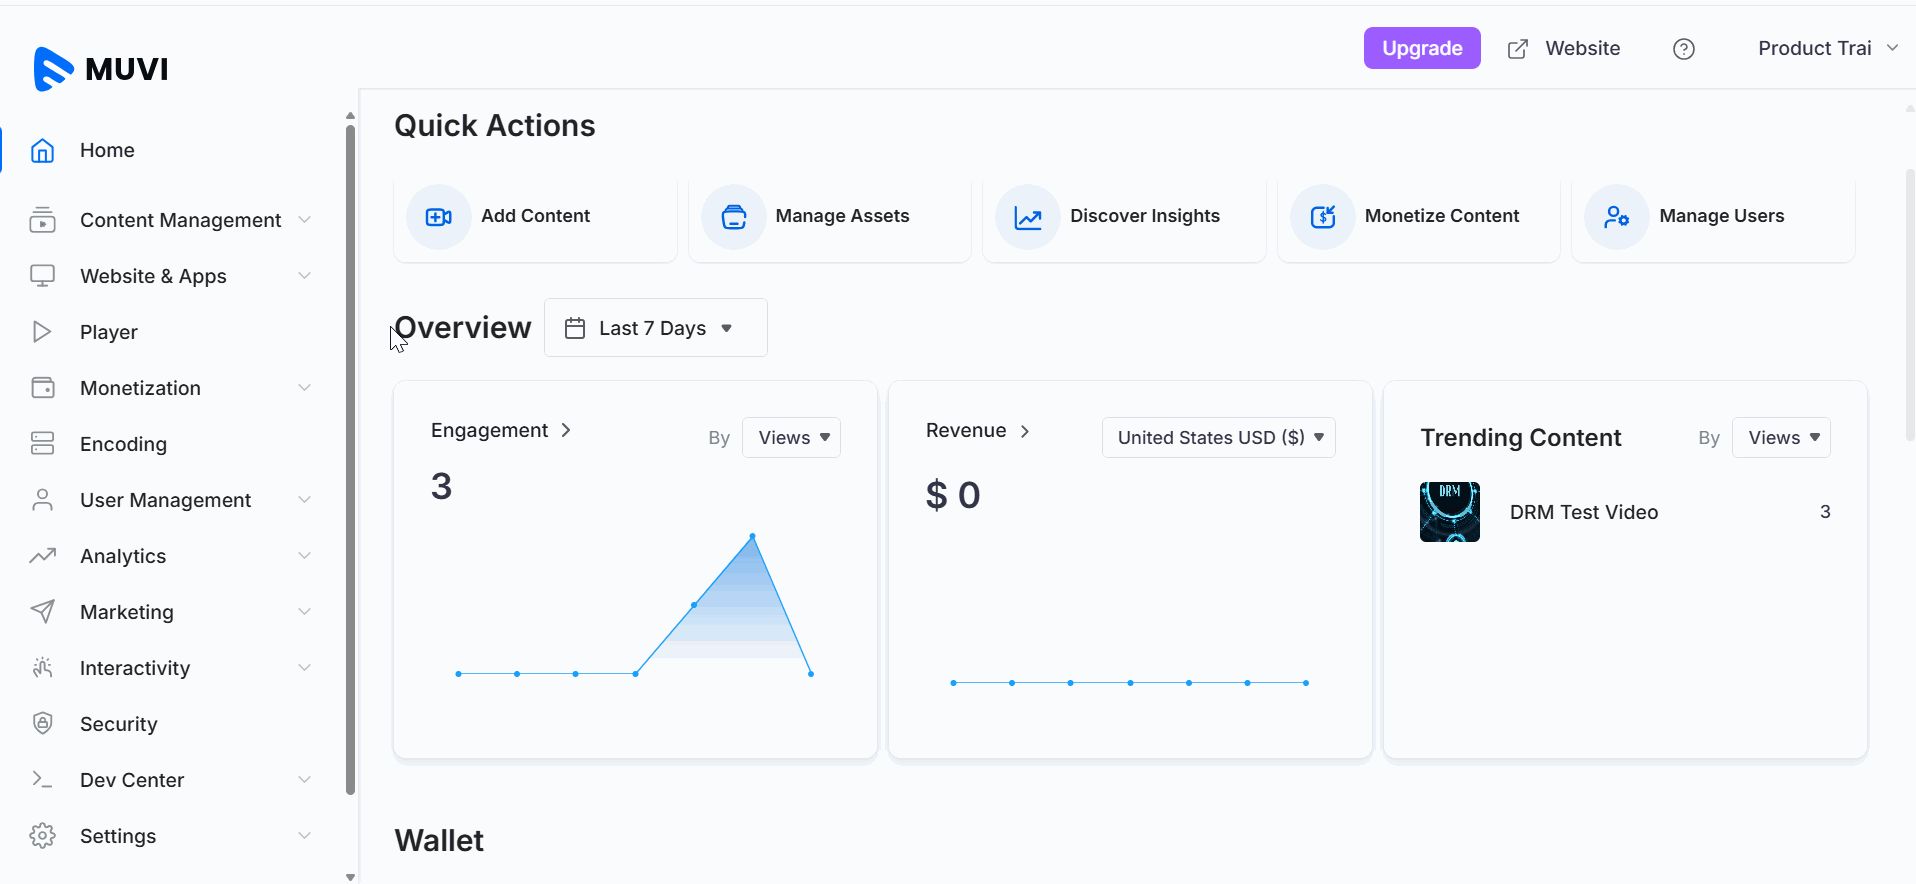Open the Product Trial account dropdown
Image resolution: width=1916 pixels, height=884 pixels.
click(1826, 49)
